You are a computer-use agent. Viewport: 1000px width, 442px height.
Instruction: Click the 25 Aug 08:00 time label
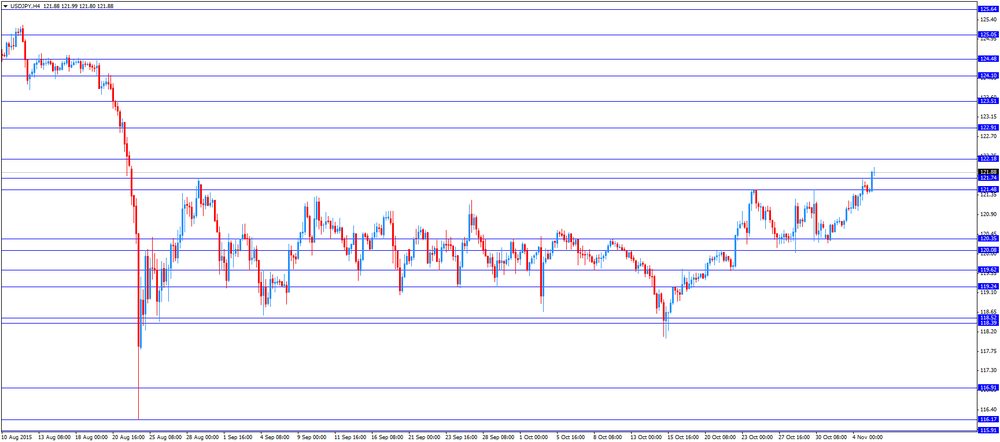[165, 438]
